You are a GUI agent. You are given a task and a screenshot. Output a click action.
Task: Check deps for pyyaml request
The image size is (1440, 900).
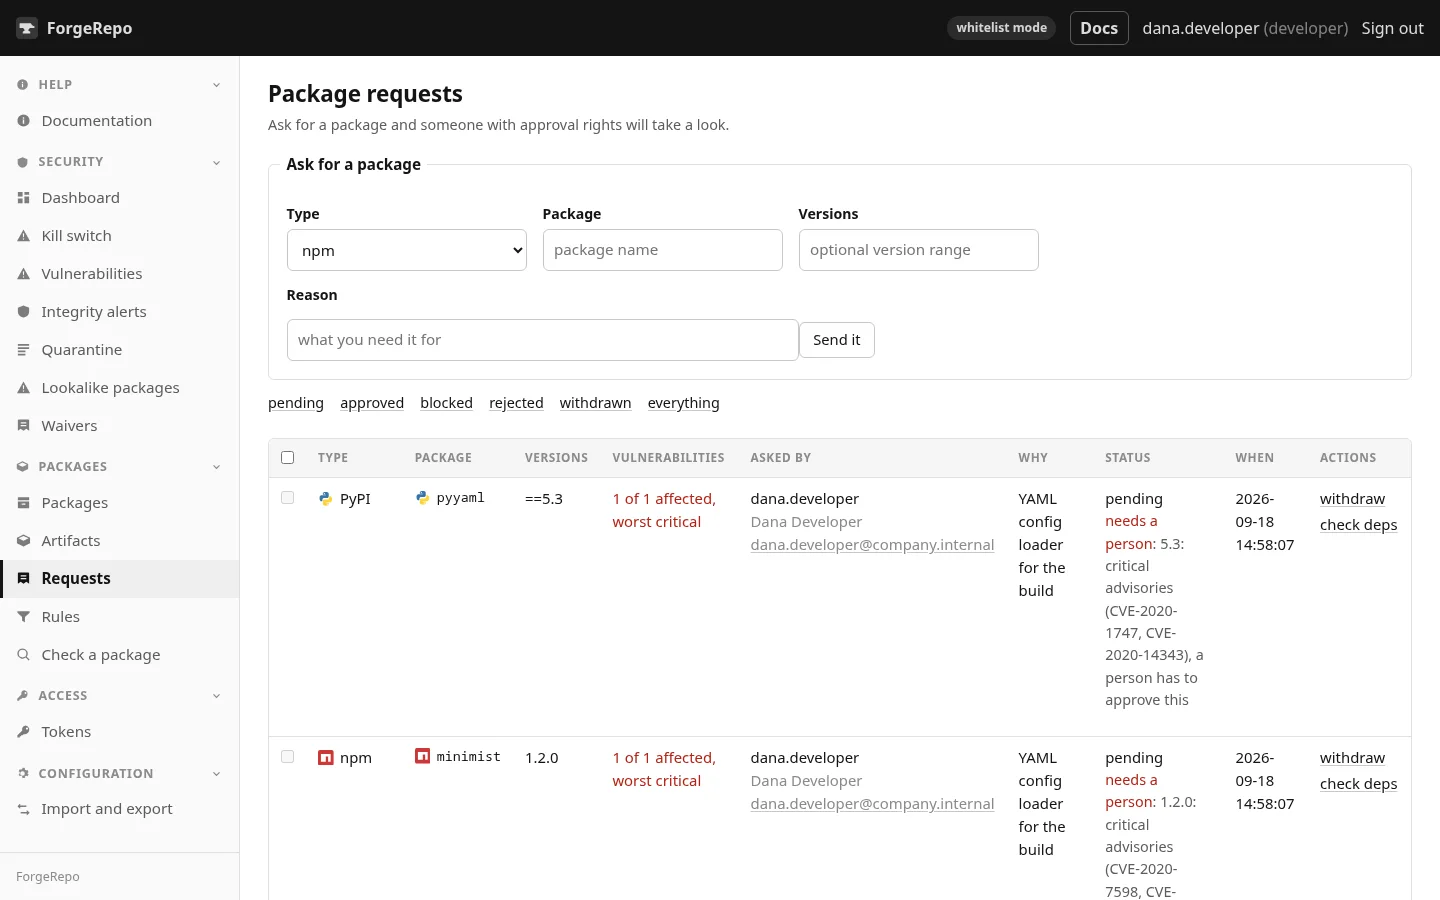[1358, 525]
